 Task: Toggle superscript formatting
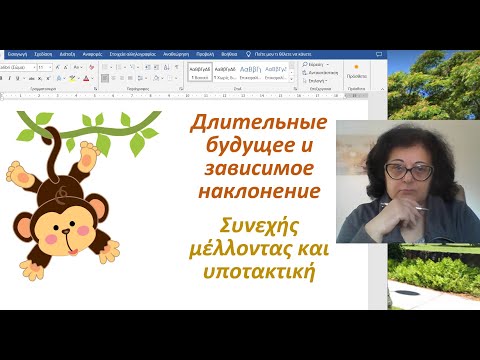tap(48, 78)
